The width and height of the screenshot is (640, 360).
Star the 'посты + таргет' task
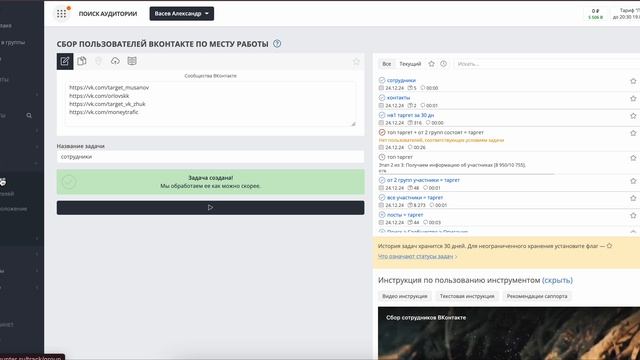tap(633, 216)
